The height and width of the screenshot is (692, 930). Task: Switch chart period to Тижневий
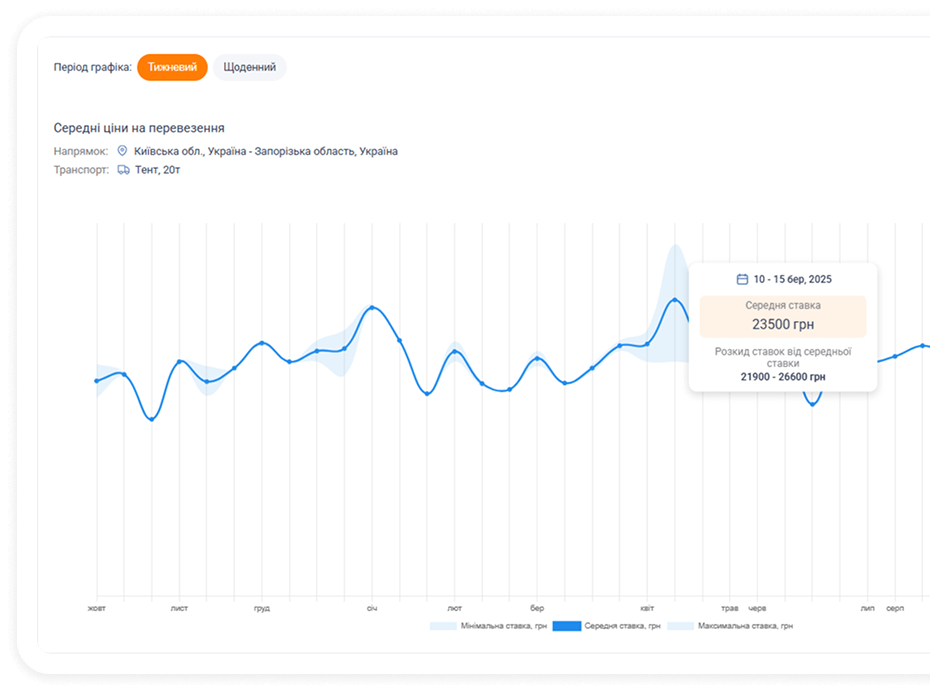pyautogui.click(x=172, y=67)
